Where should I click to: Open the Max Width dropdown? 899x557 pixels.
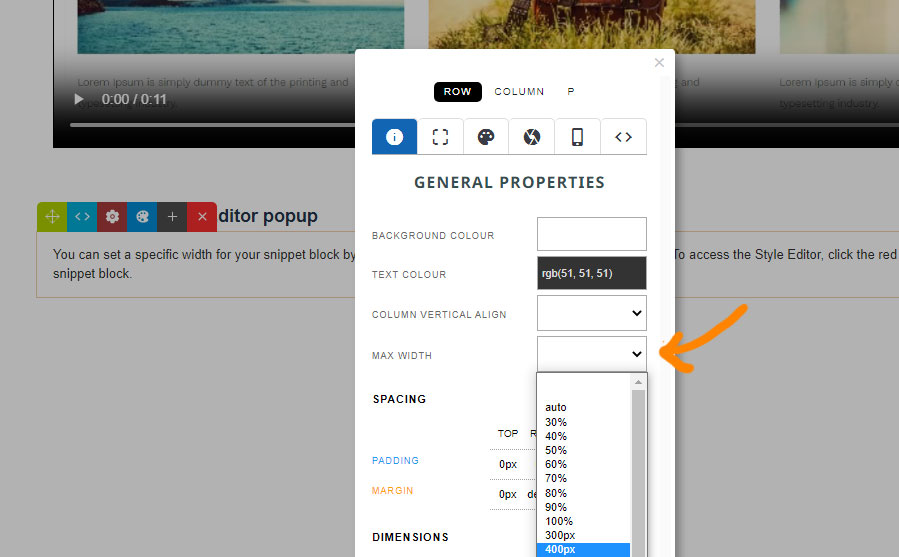point(592,354)
